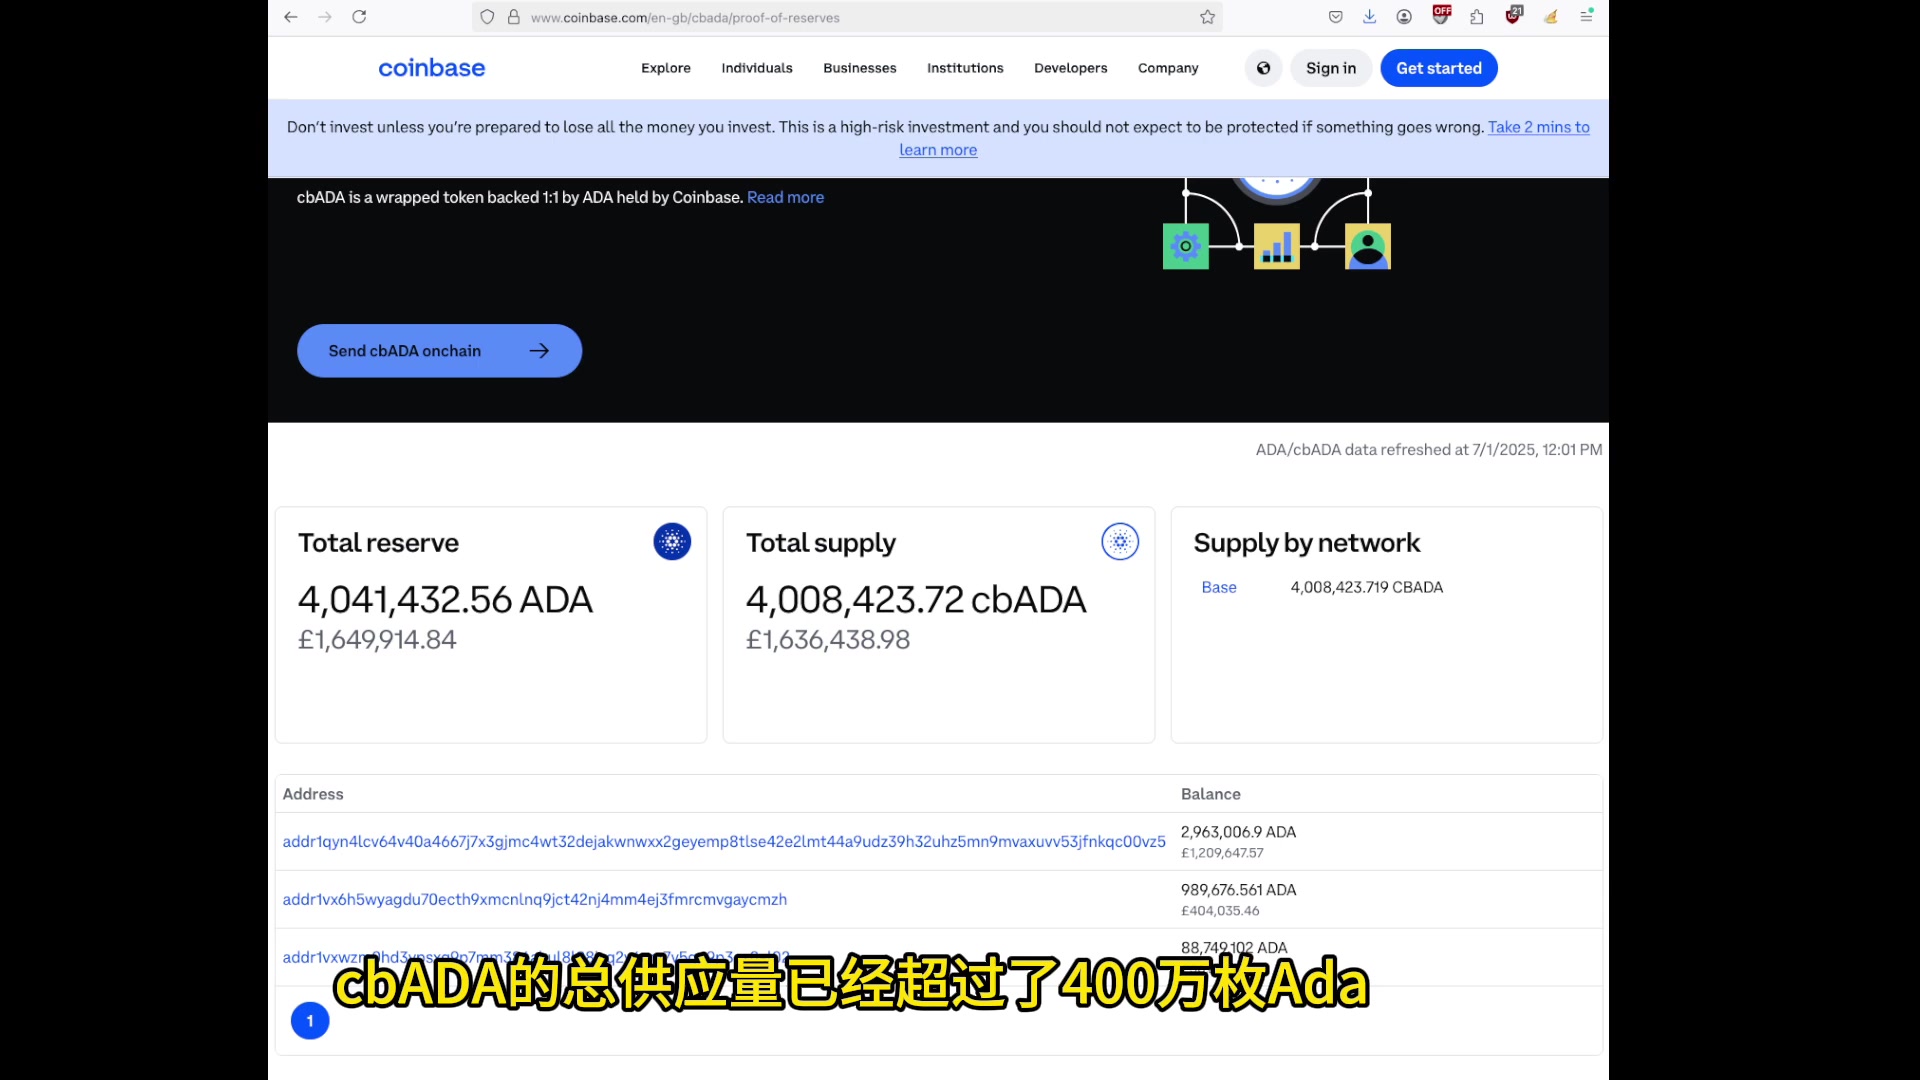Click the Get started button
The width and height of the screenshot is (1920, 1080).
click(x=1439, y=68)
